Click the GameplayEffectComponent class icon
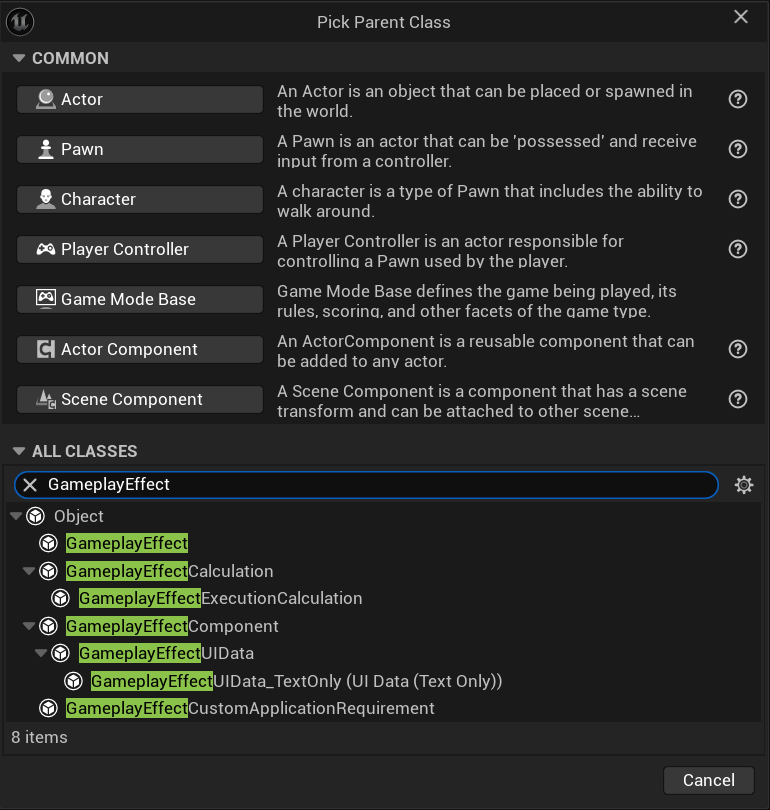 [49, 626]
